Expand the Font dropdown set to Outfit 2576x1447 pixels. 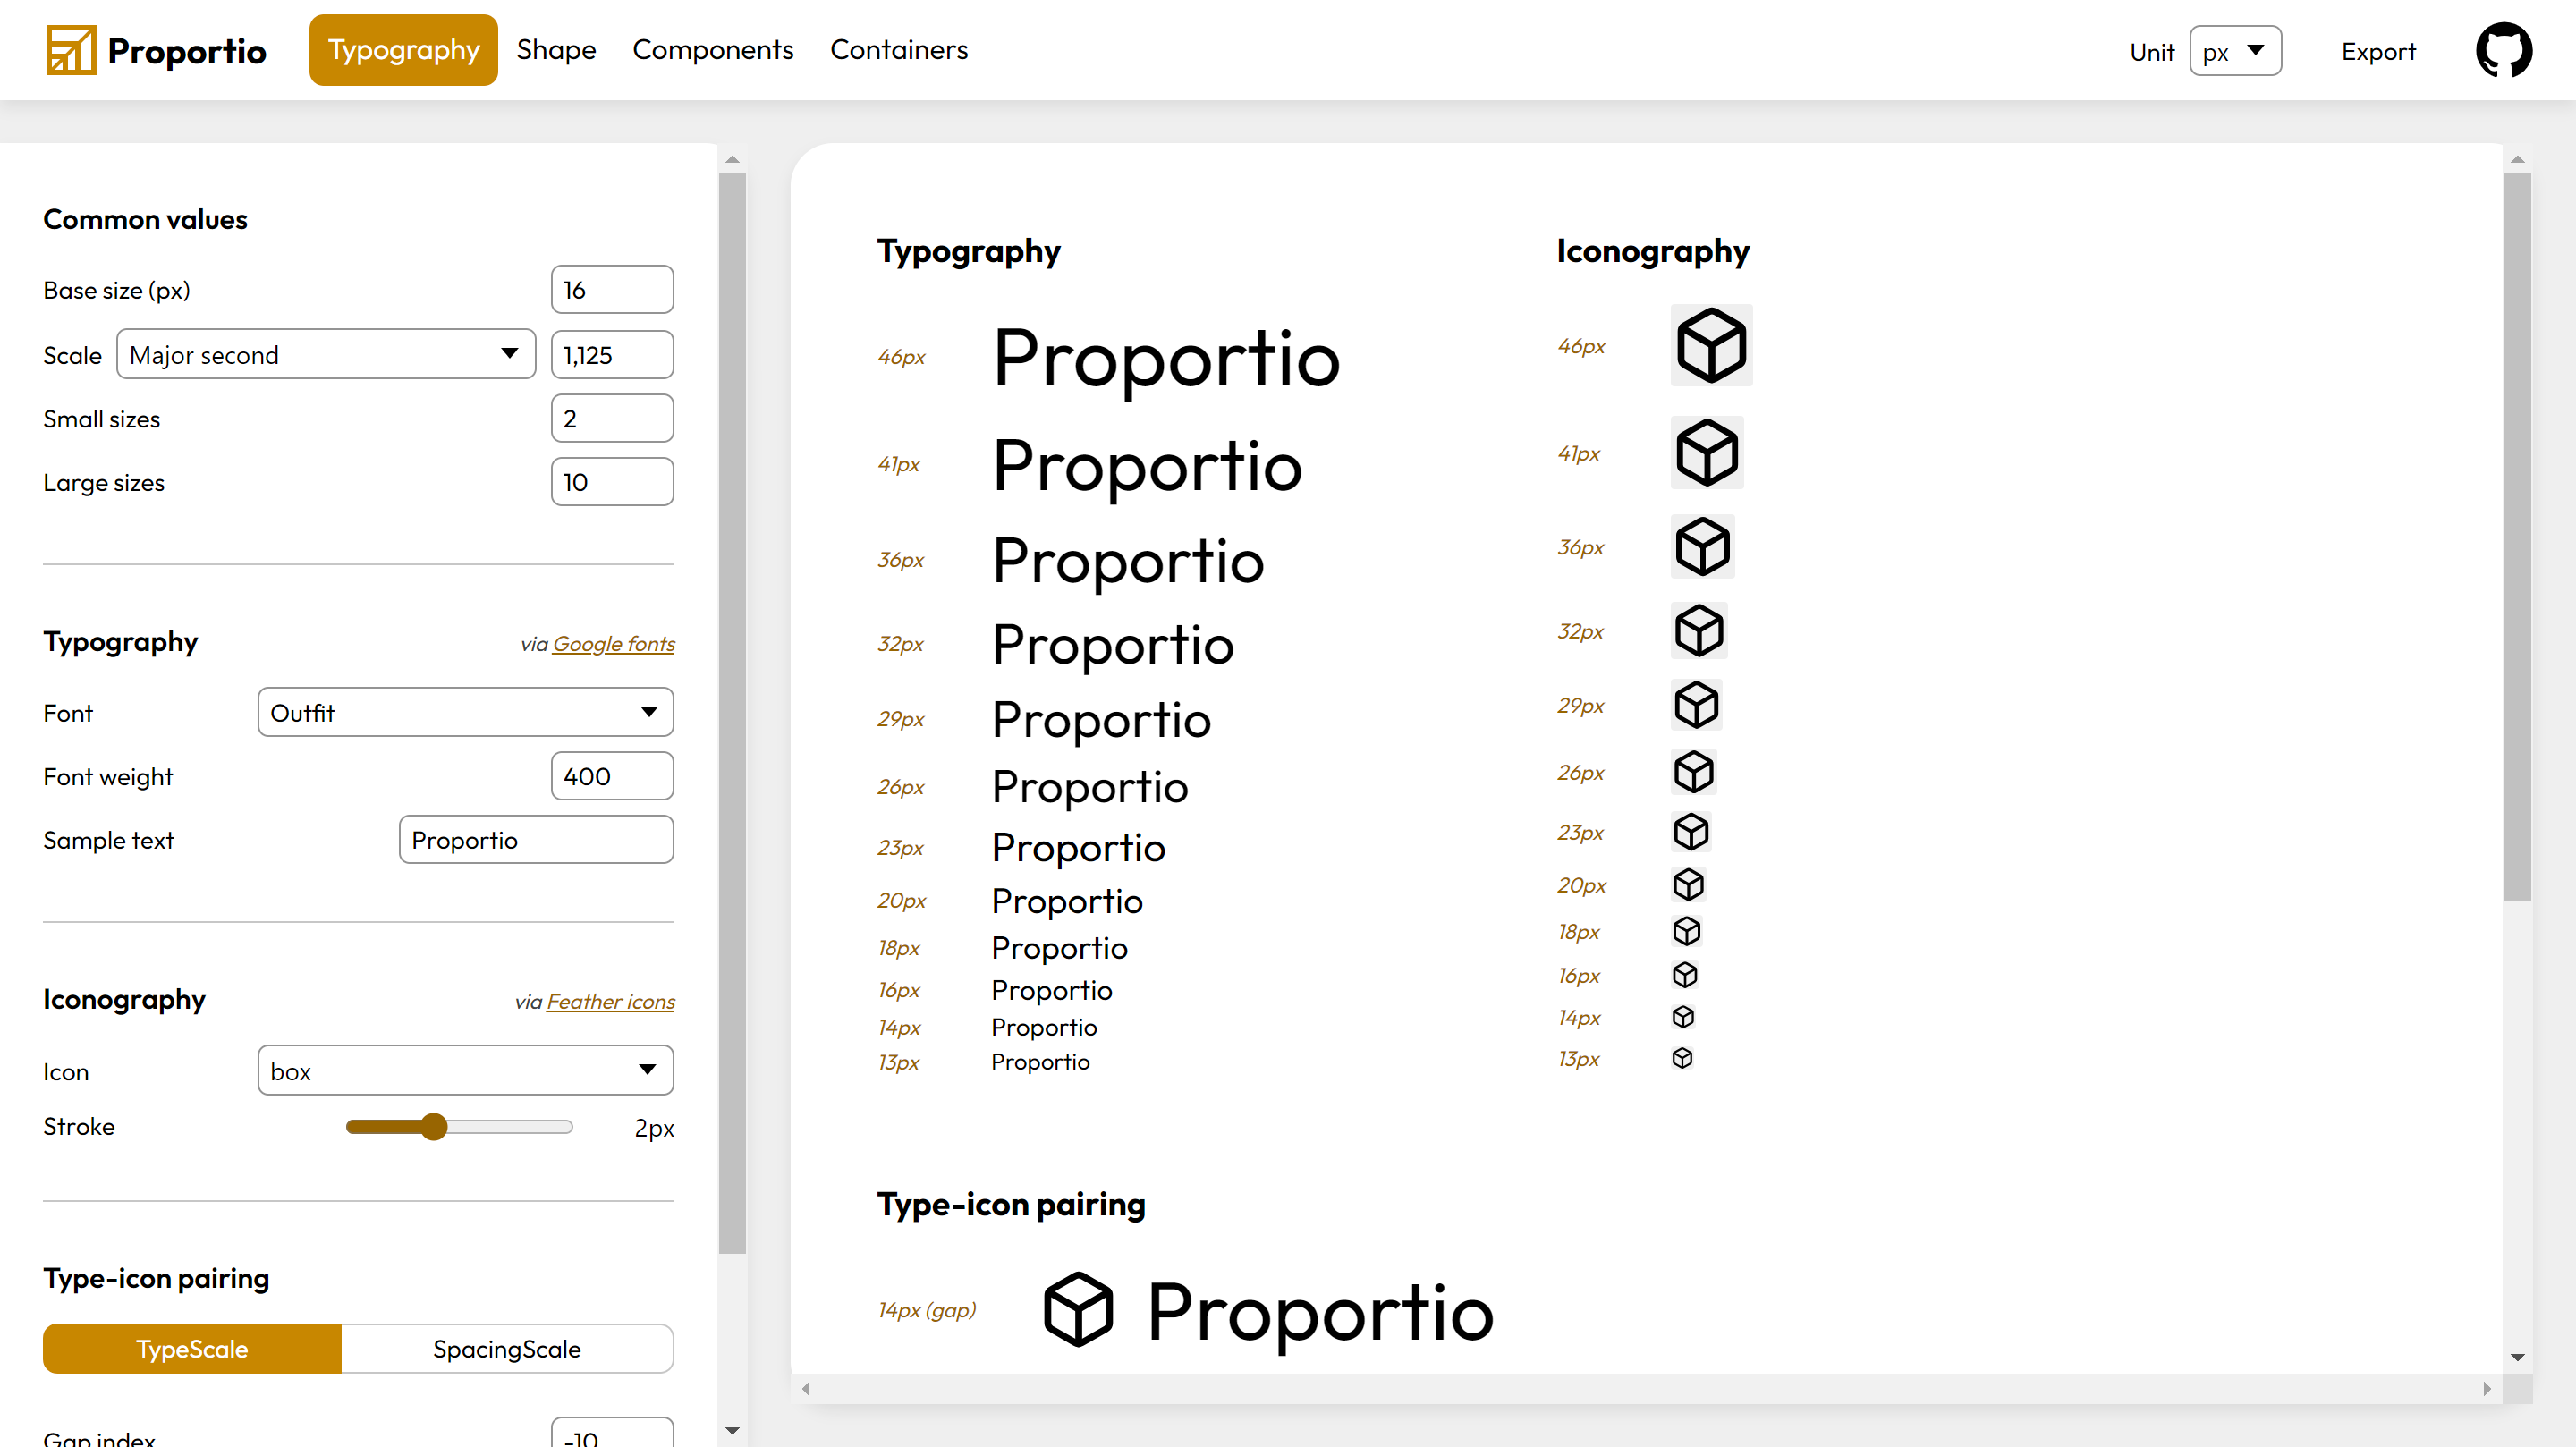click(465, 712)
